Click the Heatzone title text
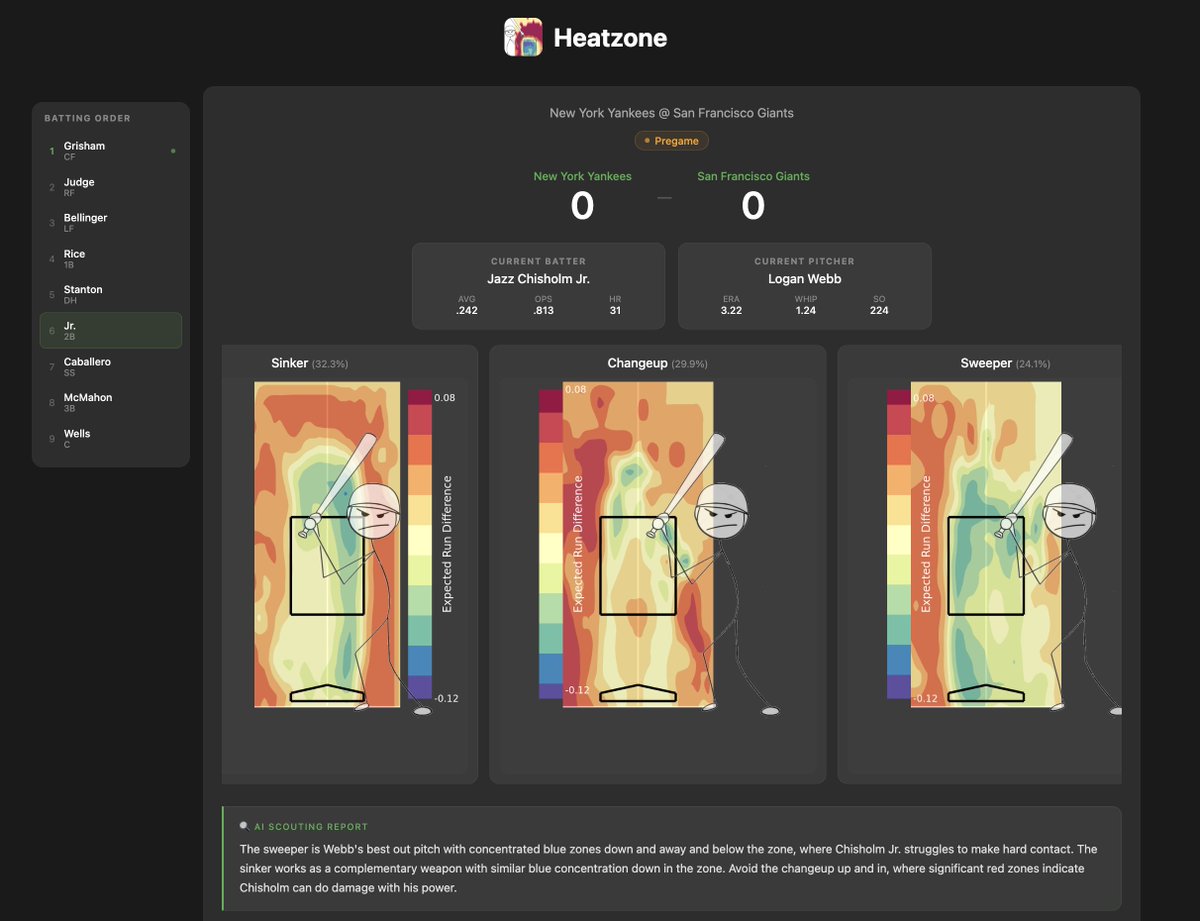1200x921 pixels. [610, 38]
